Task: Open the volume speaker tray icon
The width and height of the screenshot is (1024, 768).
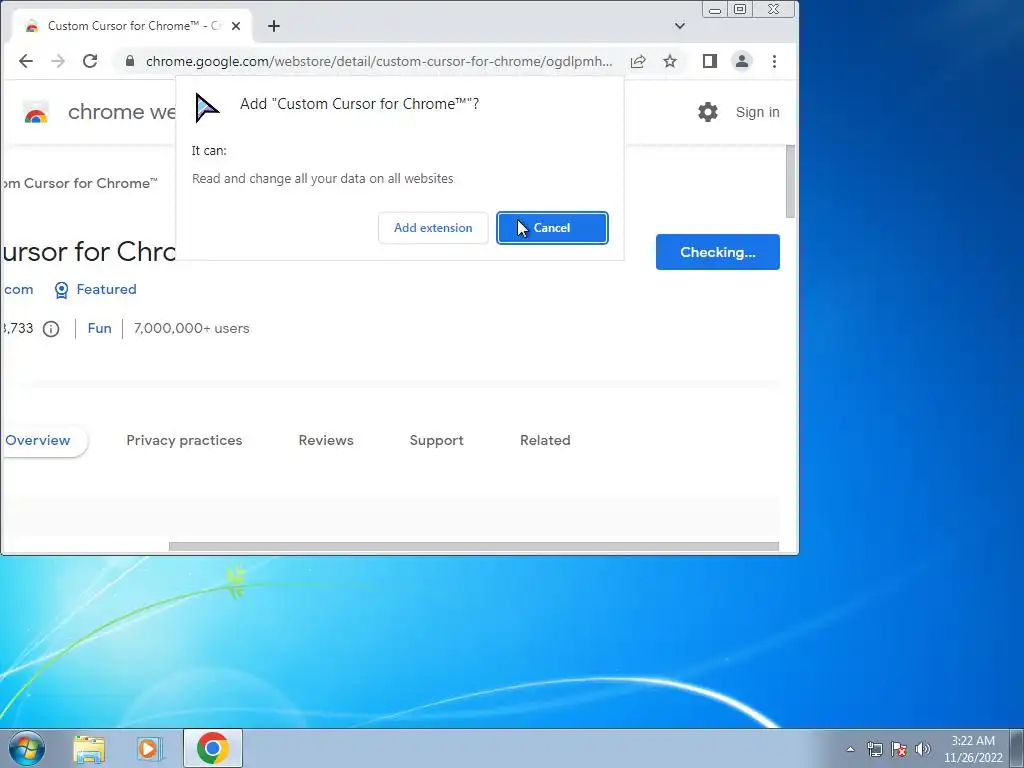Action: [x=923, y=749]
